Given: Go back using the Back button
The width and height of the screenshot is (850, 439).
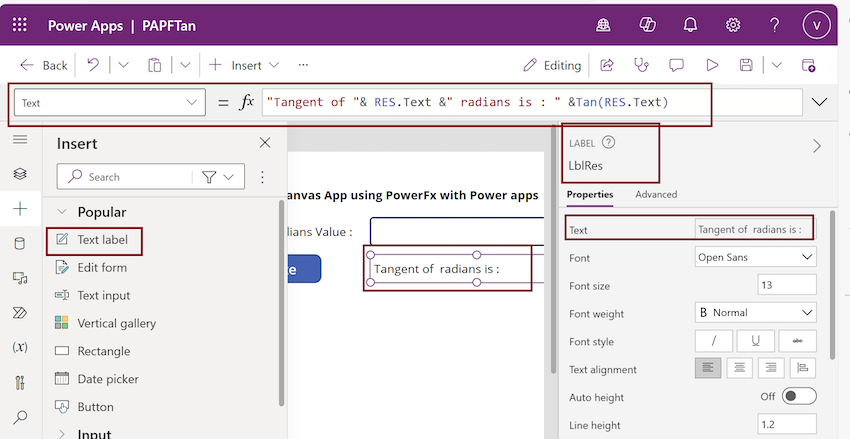Looking at the screenshot, I should pos(43,66).
